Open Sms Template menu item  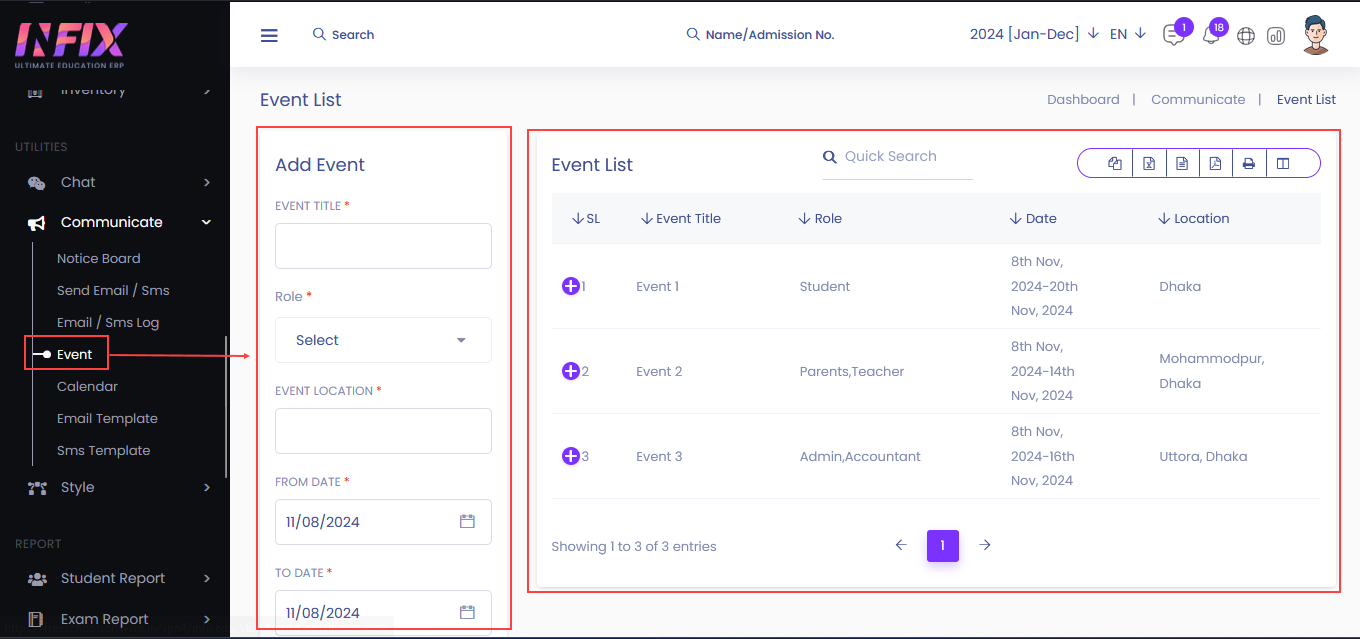103,450
